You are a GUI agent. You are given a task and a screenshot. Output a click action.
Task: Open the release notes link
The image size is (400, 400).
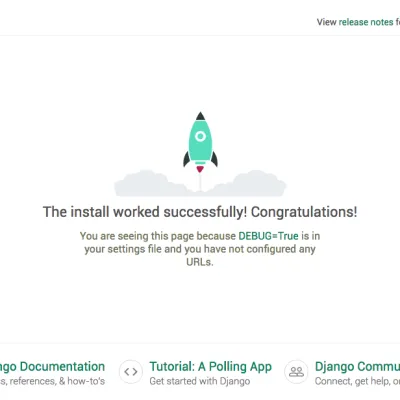point(366,22)
